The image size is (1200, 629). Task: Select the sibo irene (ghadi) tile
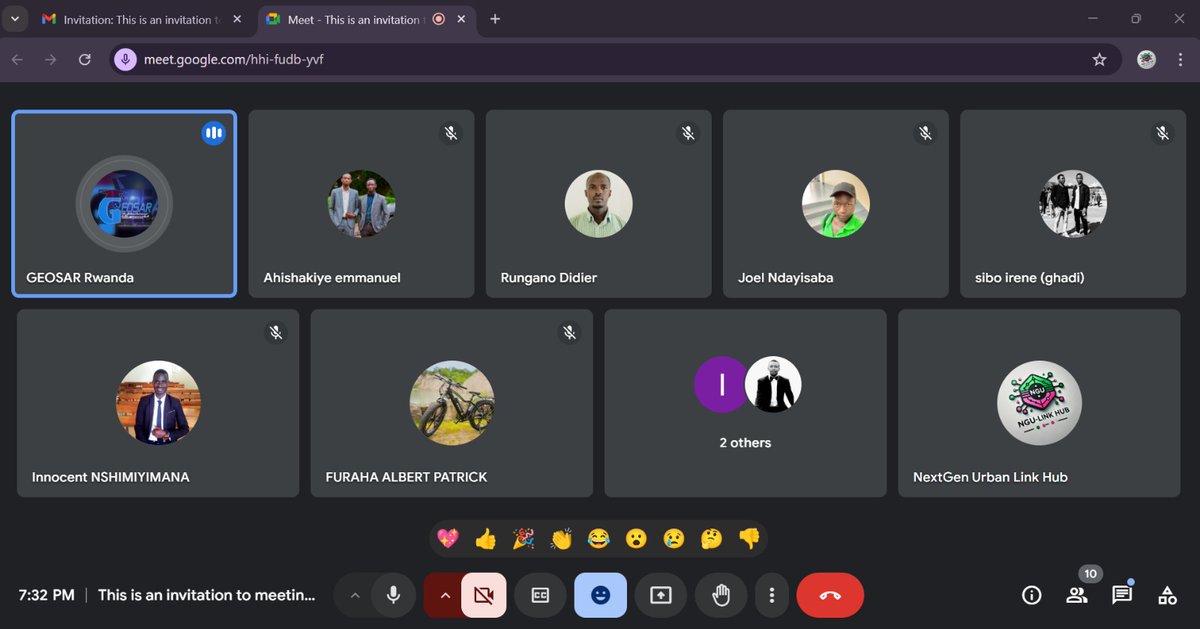[x=1073, y=204]
